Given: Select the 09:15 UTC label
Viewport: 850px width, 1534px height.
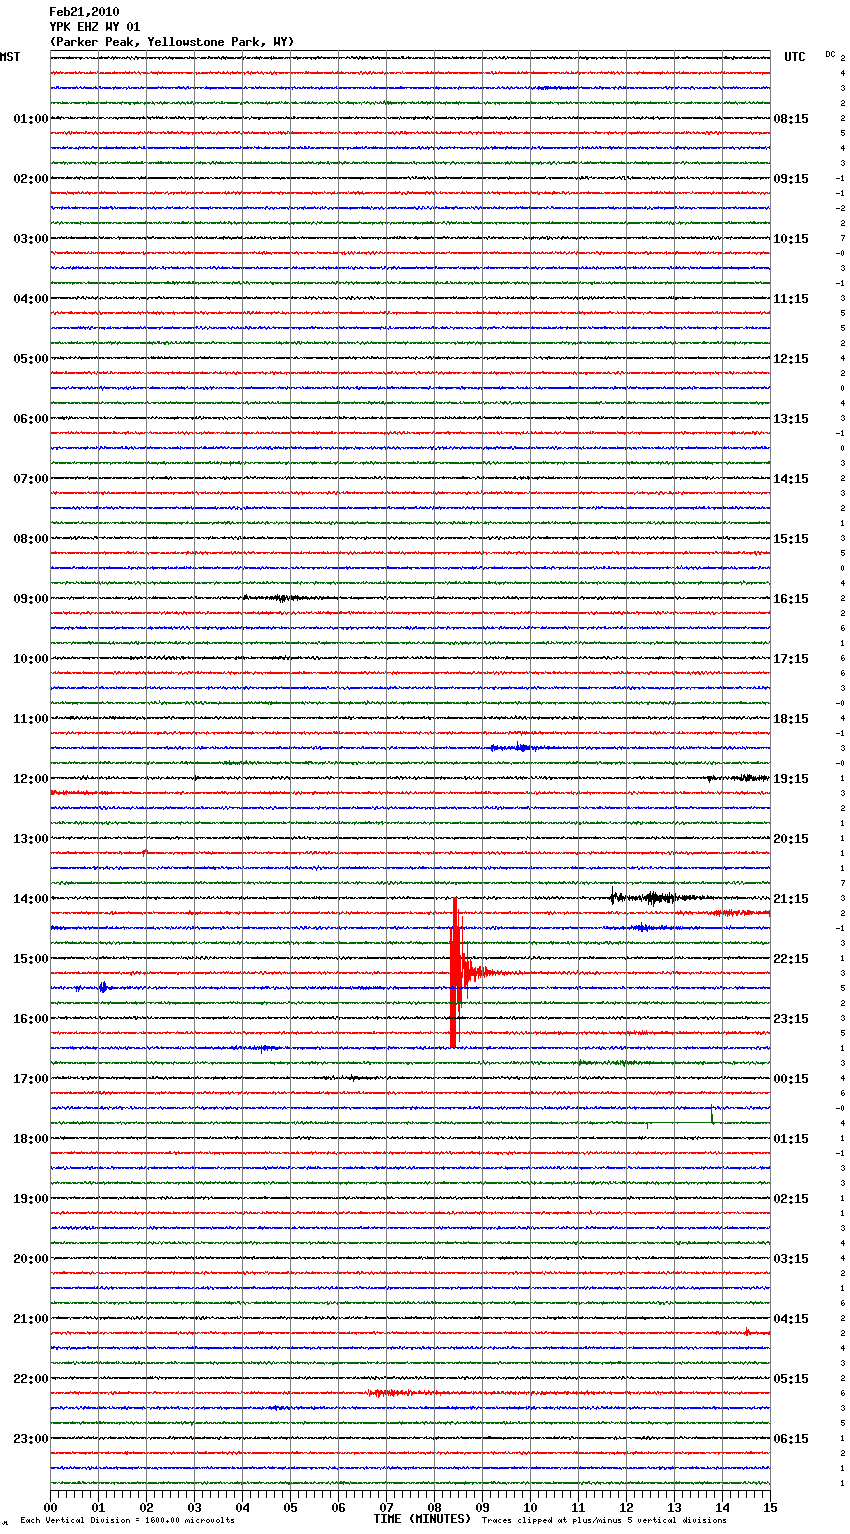Looking at the screenshot, I should coord(791,179).
